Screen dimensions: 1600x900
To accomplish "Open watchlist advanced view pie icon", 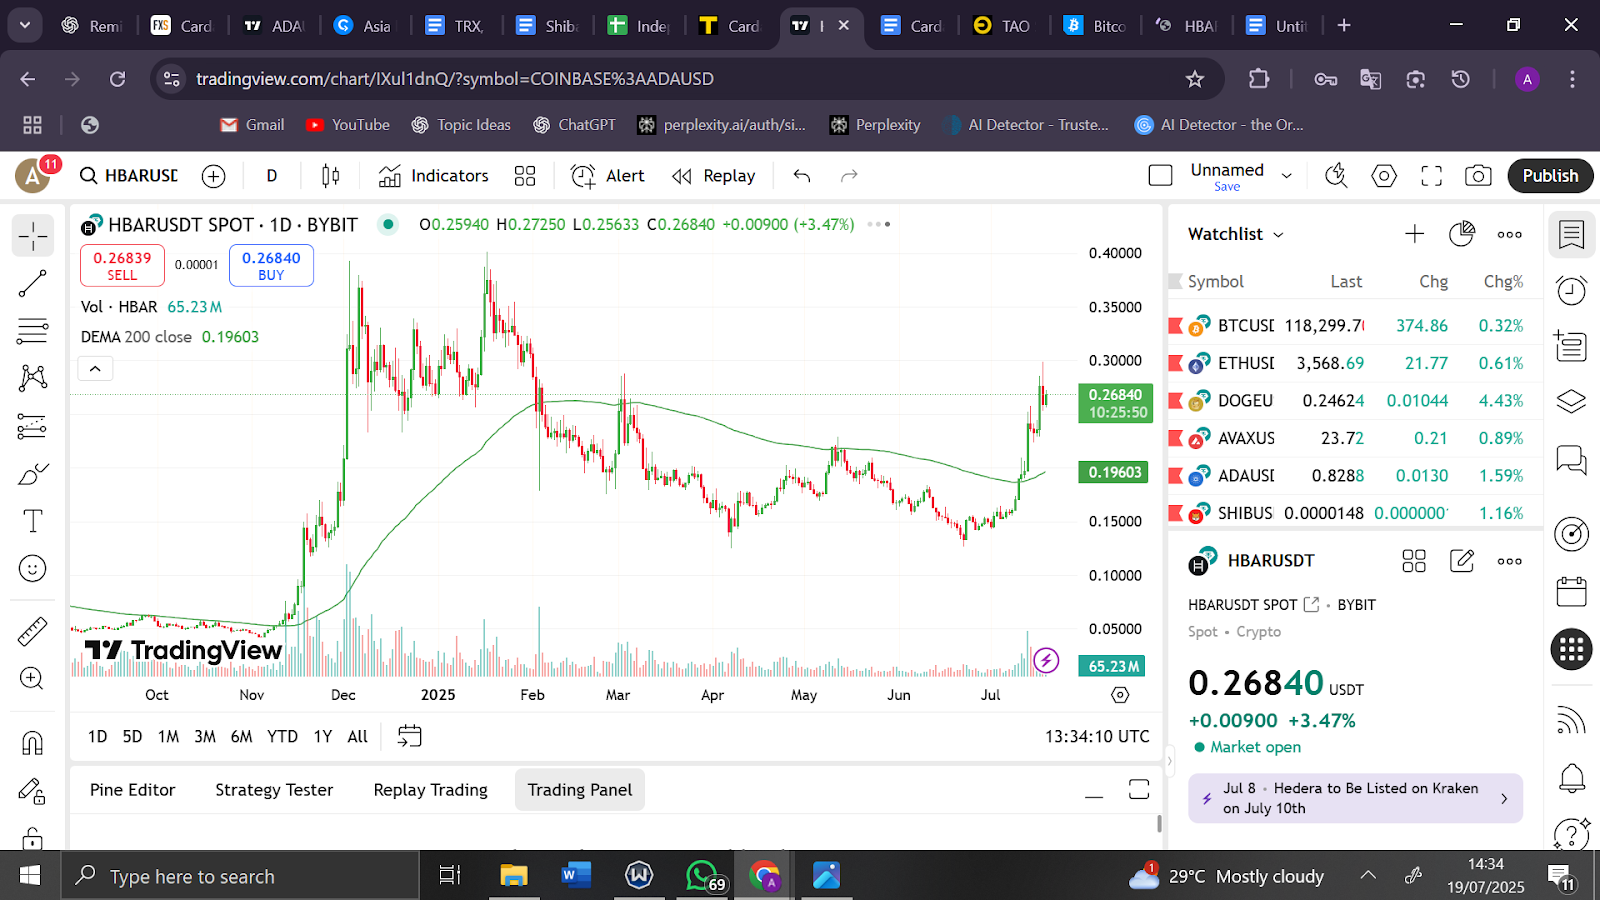I will click(x=1461, y=234).
